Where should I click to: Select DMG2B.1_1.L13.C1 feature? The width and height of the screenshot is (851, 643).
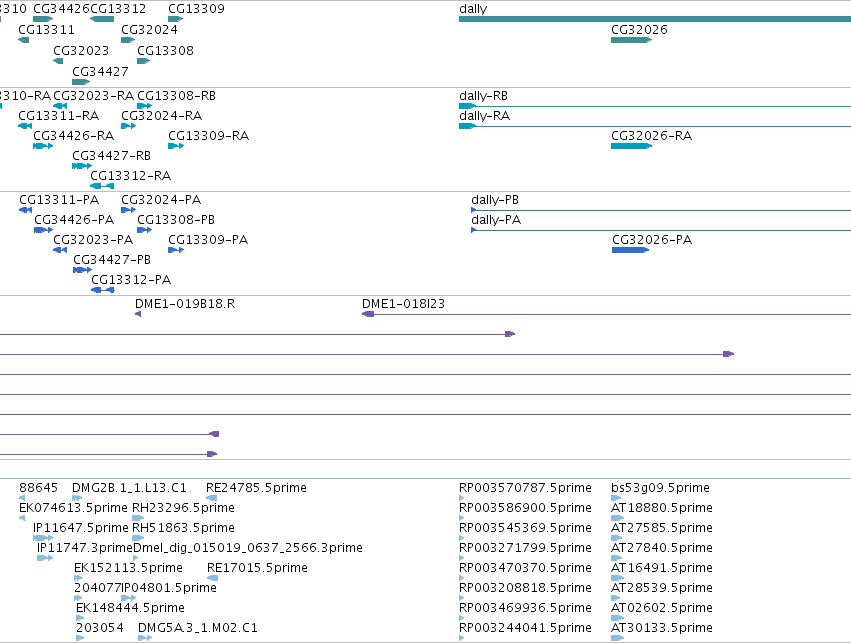click(x=77, y=498)
